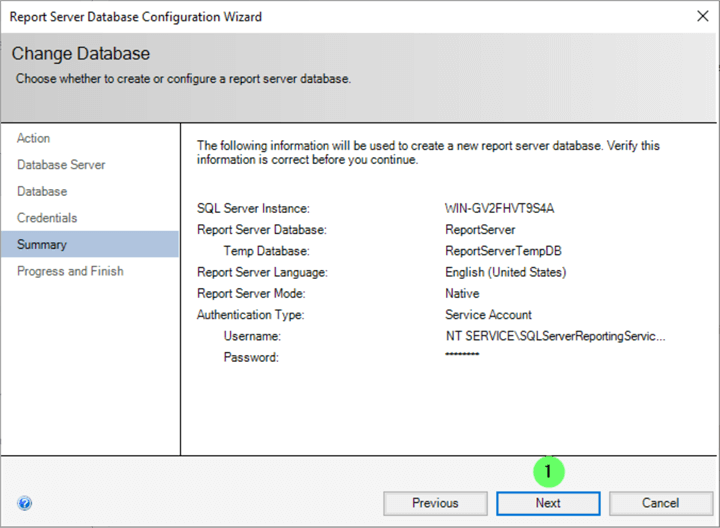Click the blue help question mark icon

(x=25, y=503)
